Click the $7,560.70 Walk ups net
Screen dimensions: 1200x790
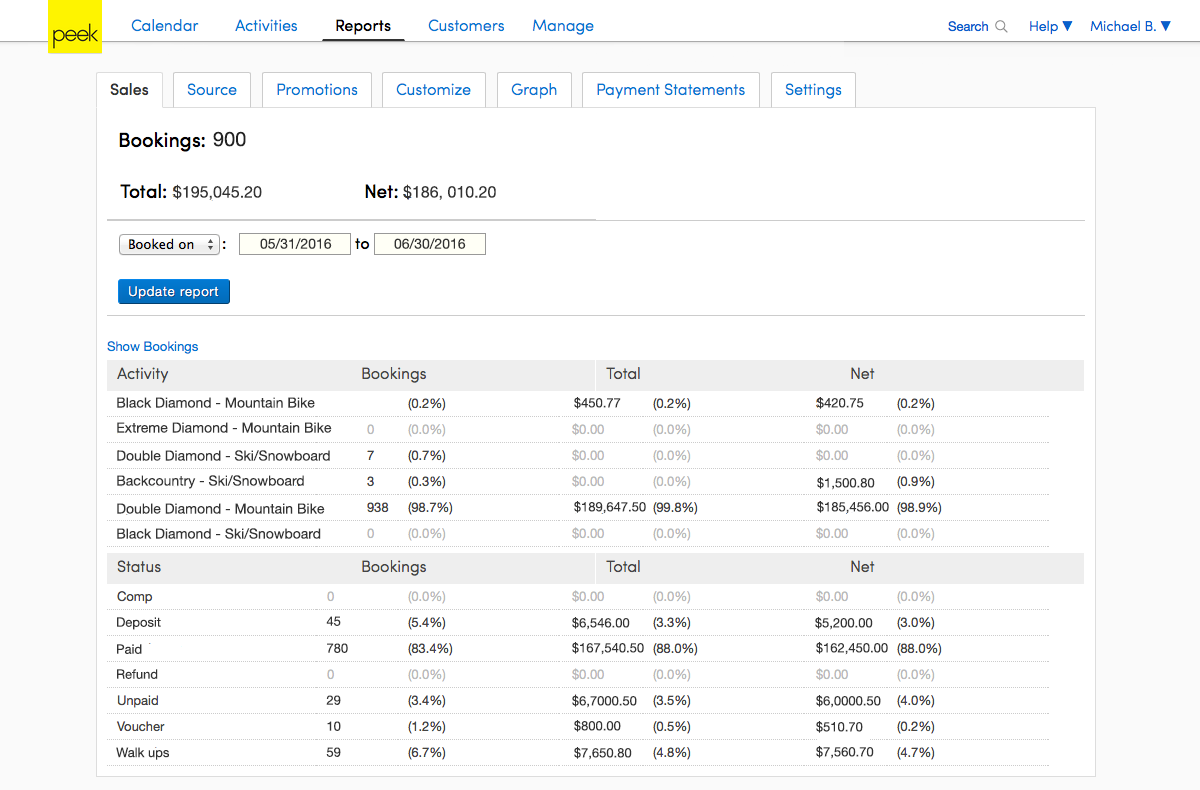click(845, 752)
